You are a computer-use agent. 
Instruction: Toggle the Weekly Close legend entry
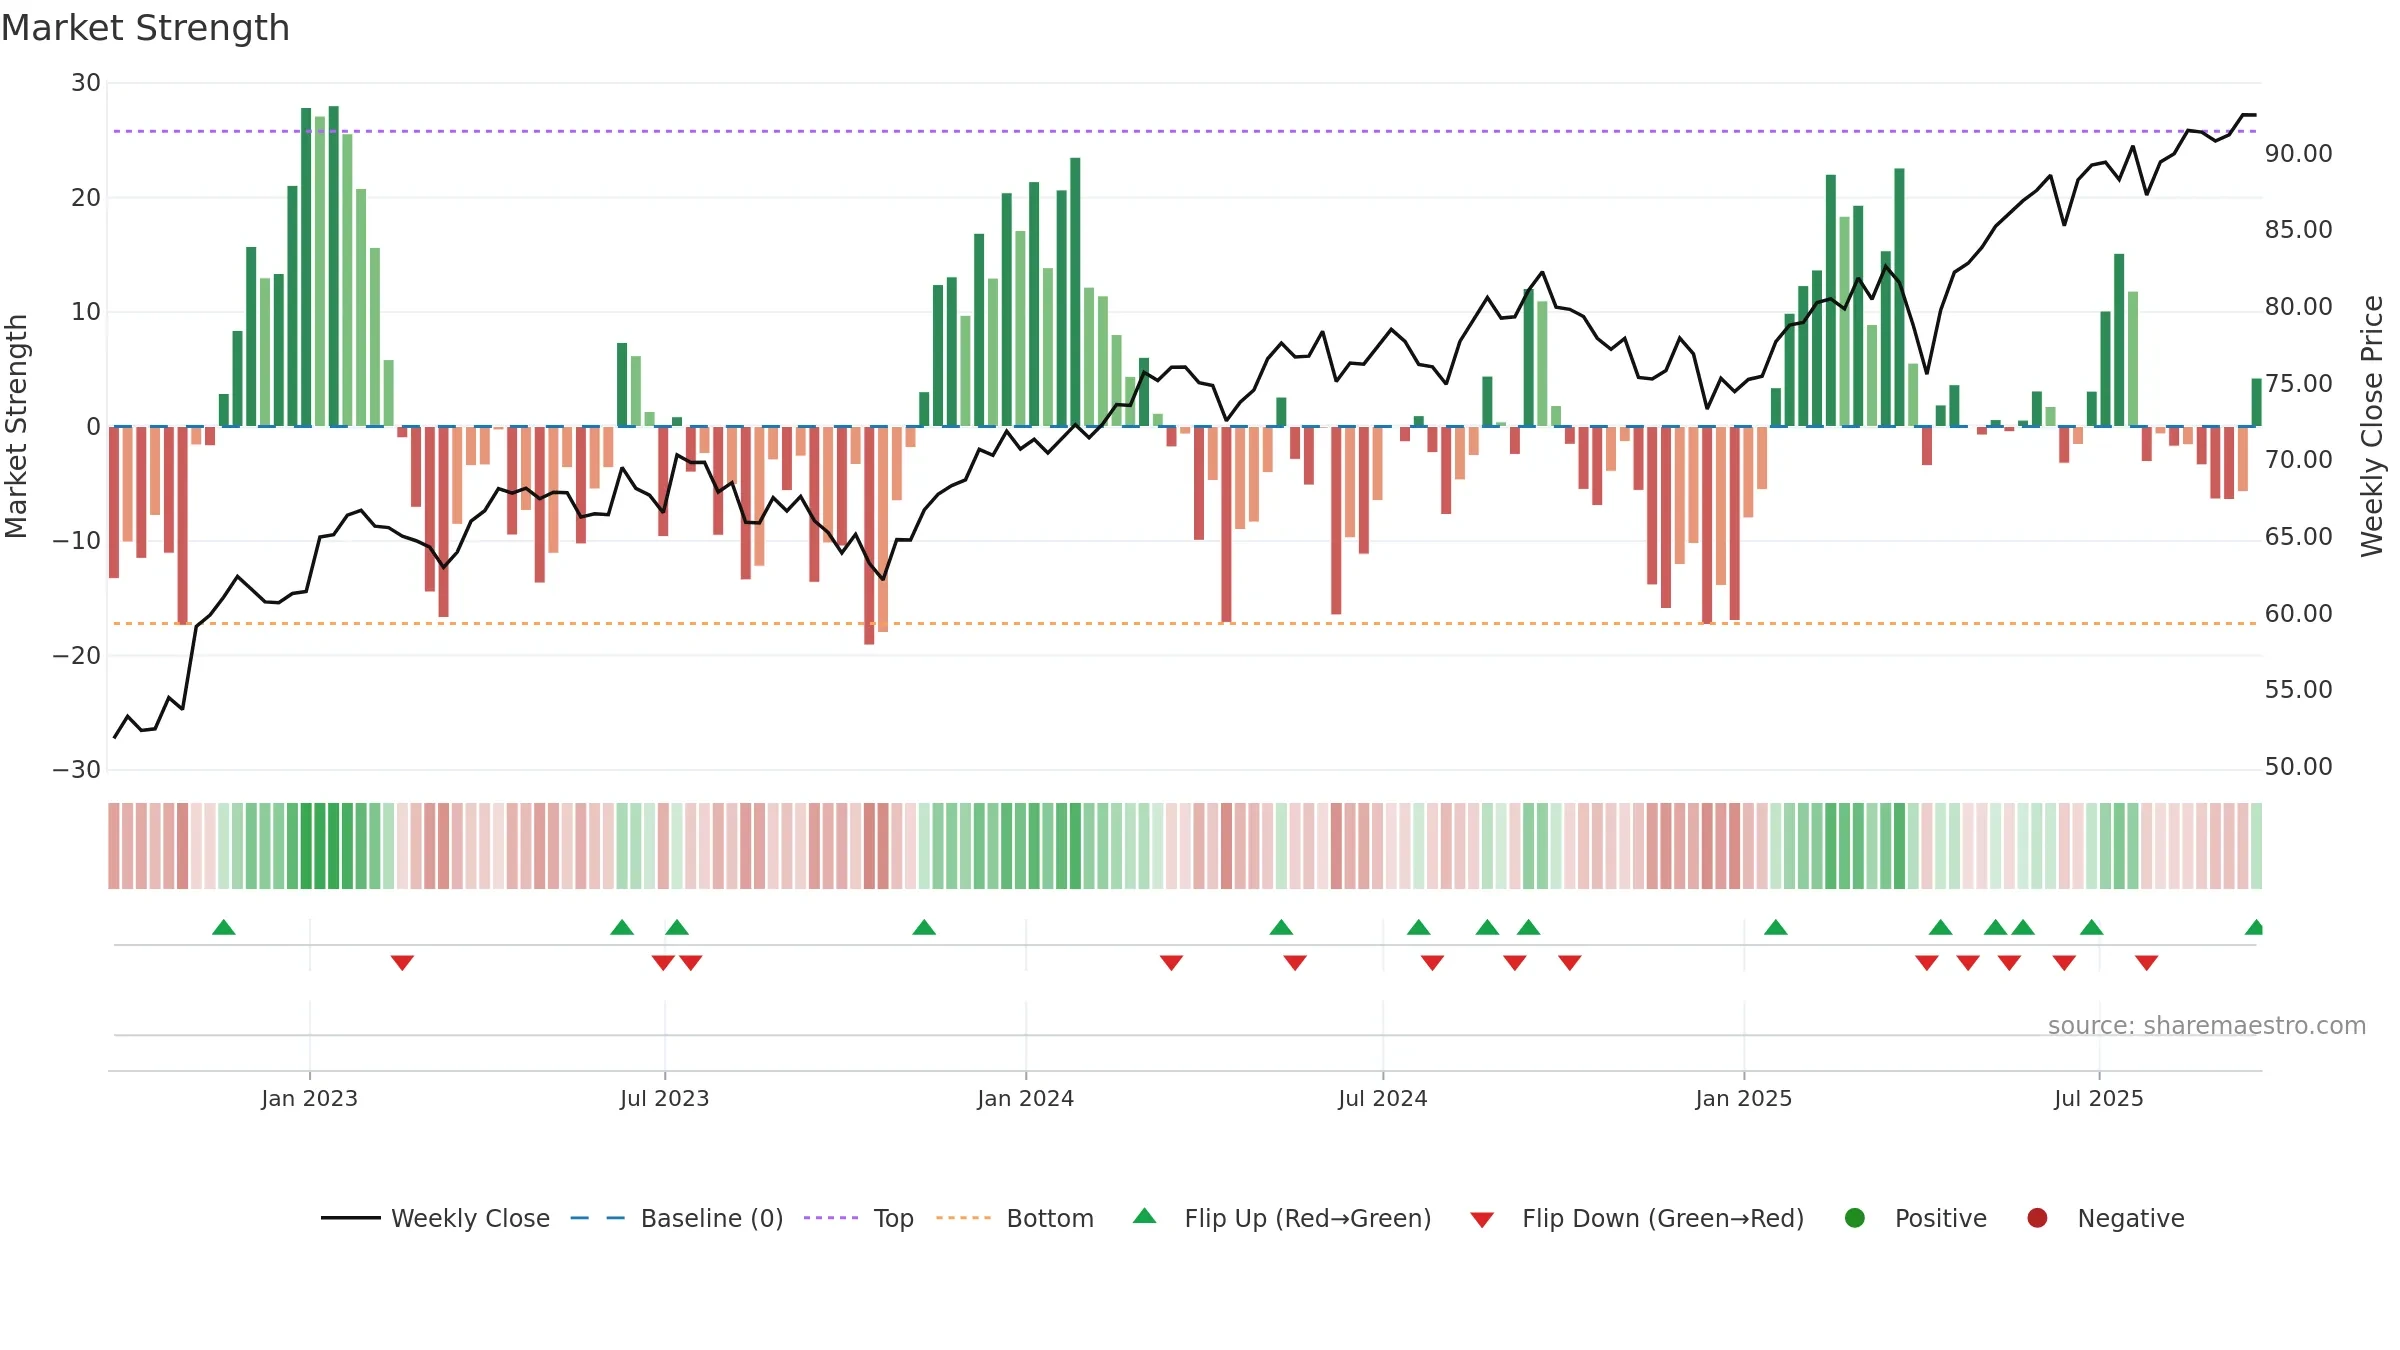[435, 1218]
